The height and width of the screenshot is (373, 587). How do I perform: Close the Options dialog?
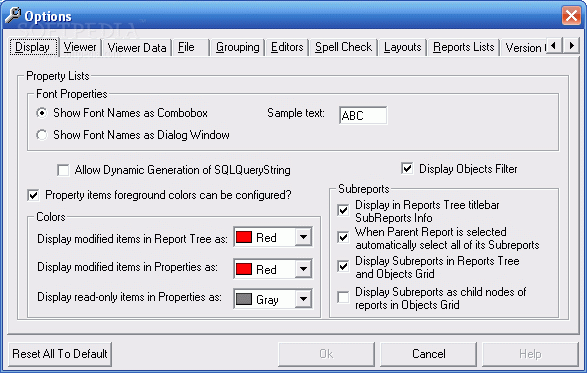click(x=571, y=16)
